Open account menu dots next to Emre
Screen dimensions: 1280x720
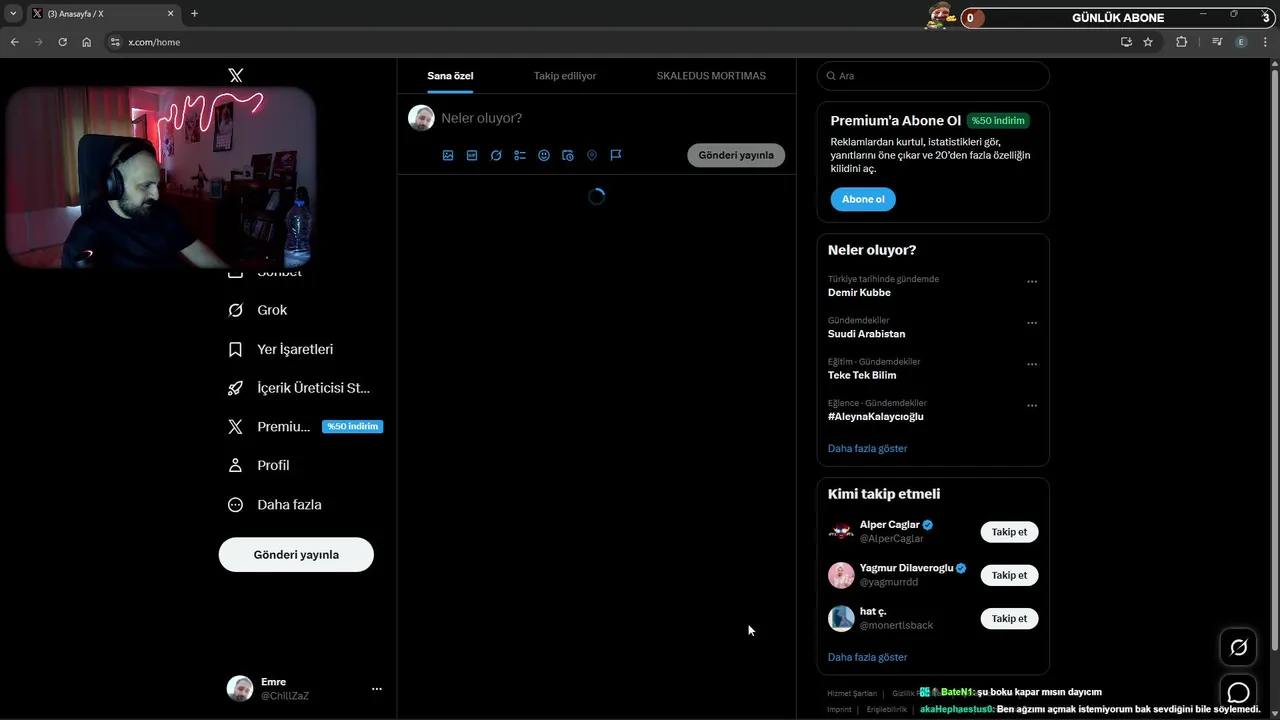[x=377, y=688]
